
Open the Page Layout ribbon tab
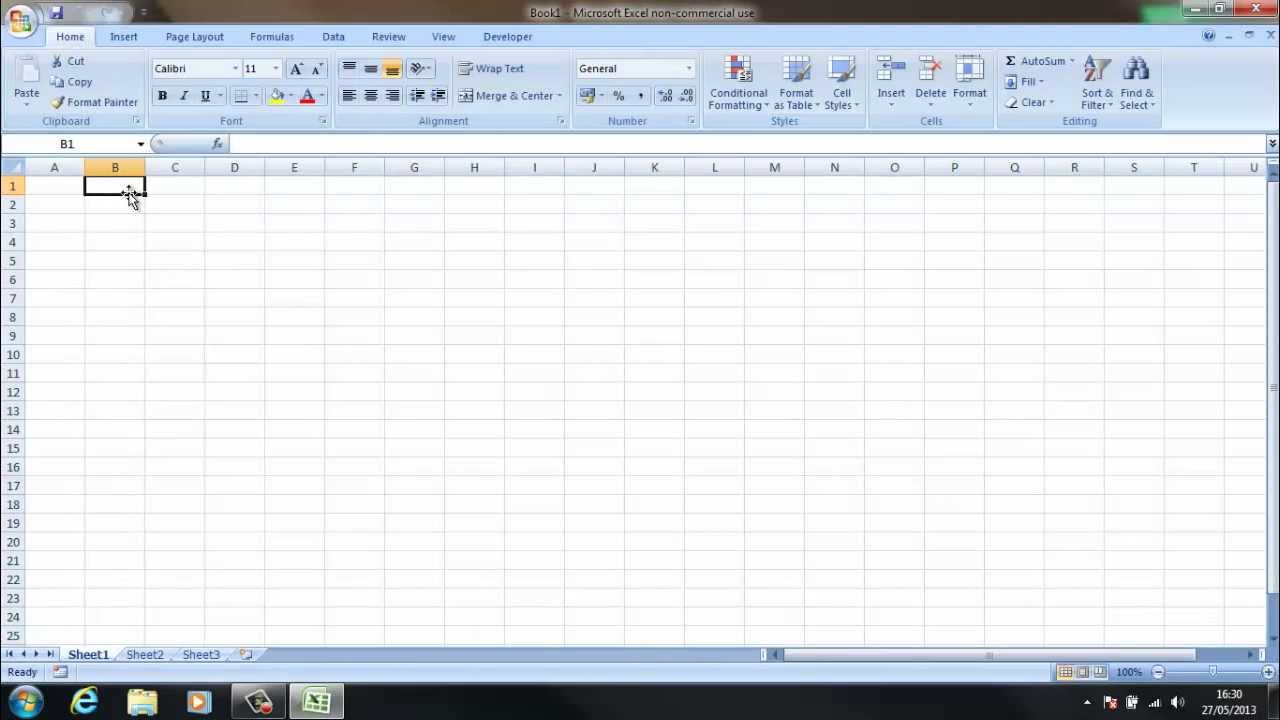(x=195, y=37)
